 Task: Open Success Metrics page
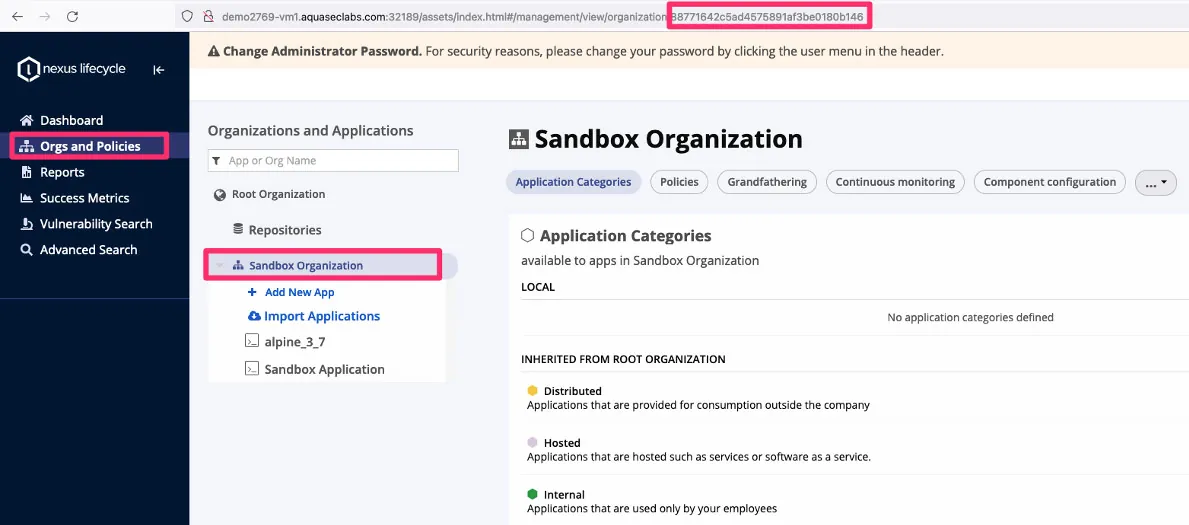tap(85, 198)
